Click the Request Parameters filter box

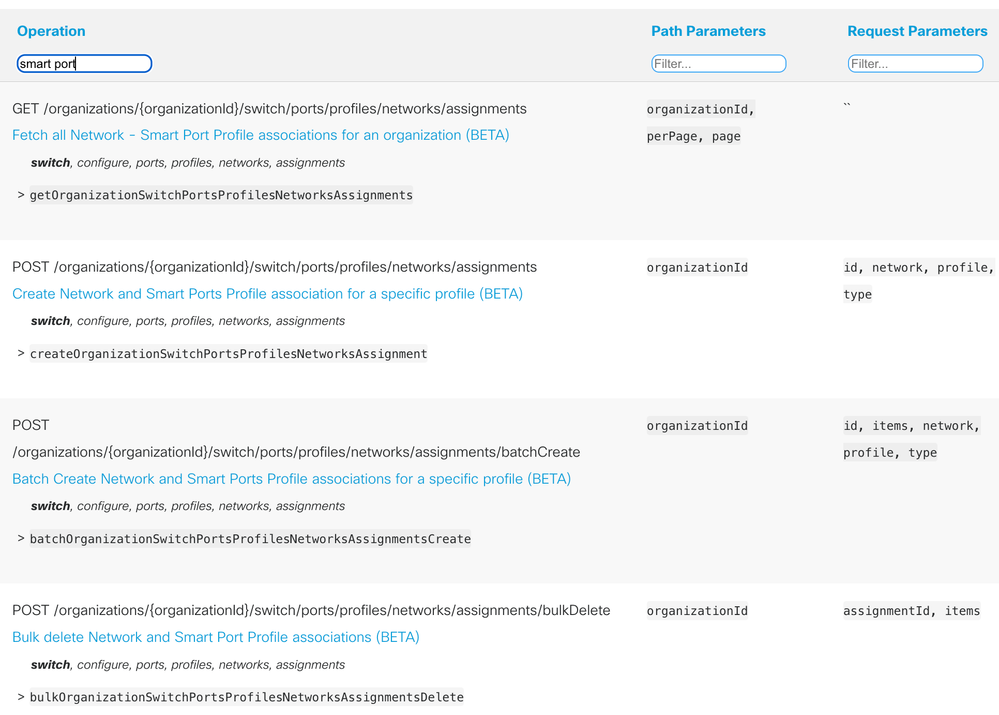point(915,63)
